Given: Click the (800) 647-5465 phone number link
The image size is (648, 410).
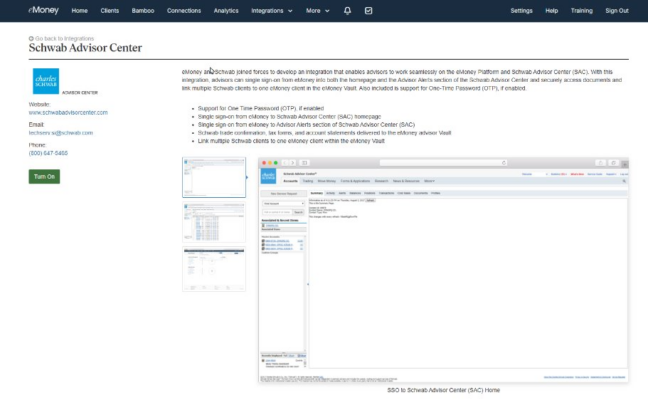Looking at the screenshot, I should 48,153.
